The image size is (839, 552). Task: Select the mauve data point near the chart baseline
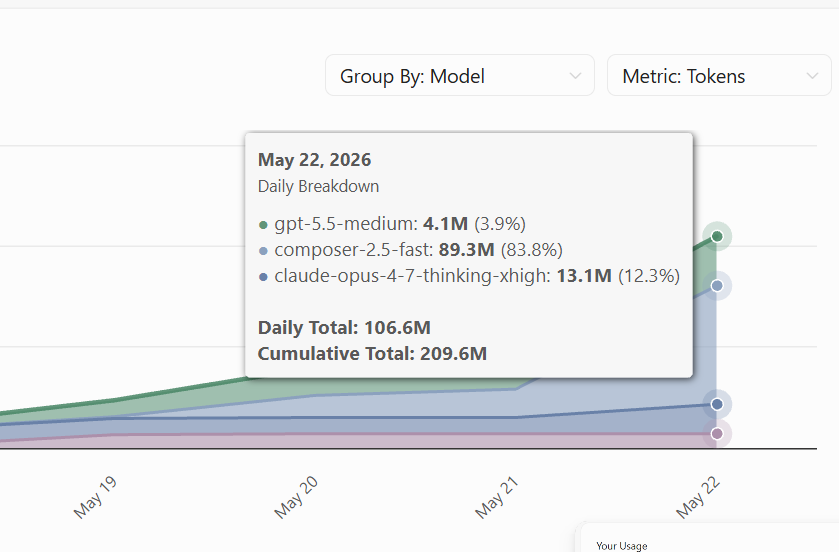[717, 433]
